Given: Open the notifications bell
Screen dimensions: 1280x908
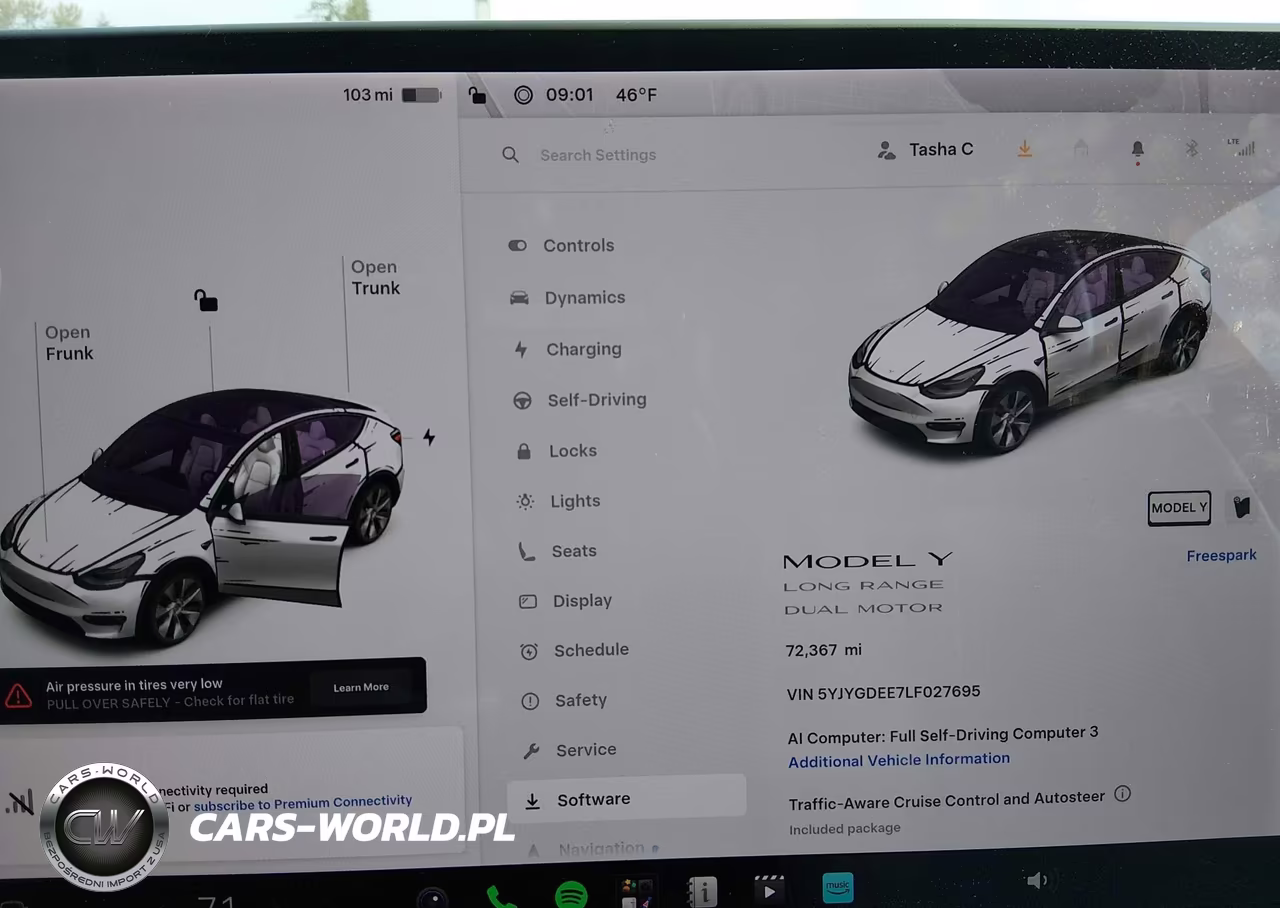Looking at the screenshot, I should click(x=1138, y=149).
